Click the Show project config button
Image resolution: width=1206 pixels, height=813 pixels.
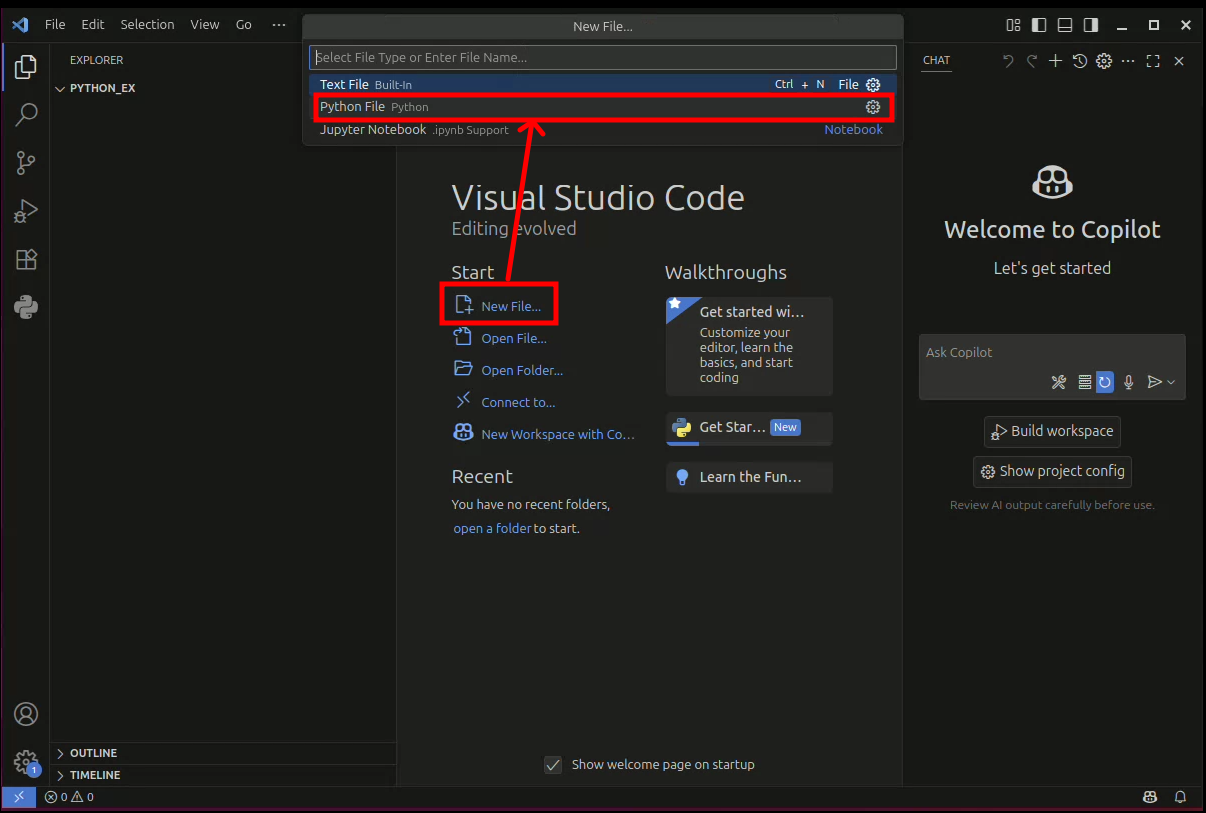point(1052,471)
